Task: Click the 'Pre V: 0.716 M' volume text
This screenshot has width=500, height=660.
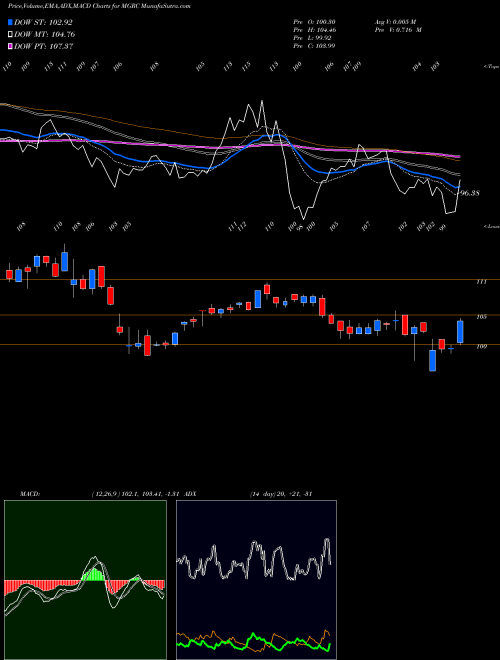Action: (x=398, y=30)
